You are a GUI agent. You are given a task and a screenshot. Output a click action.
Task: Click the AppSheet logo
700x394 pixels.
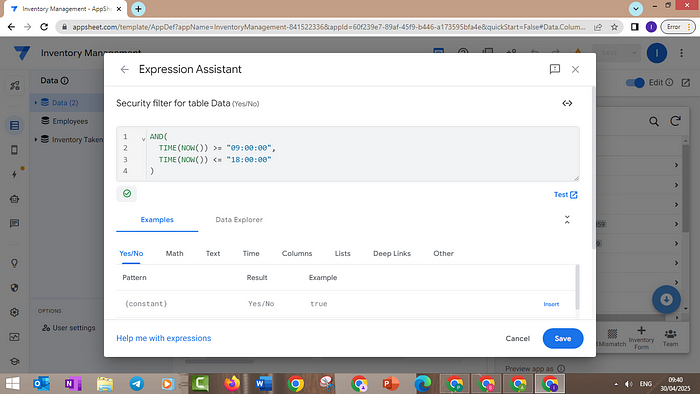pyautogui.click(x=21, y=53)
